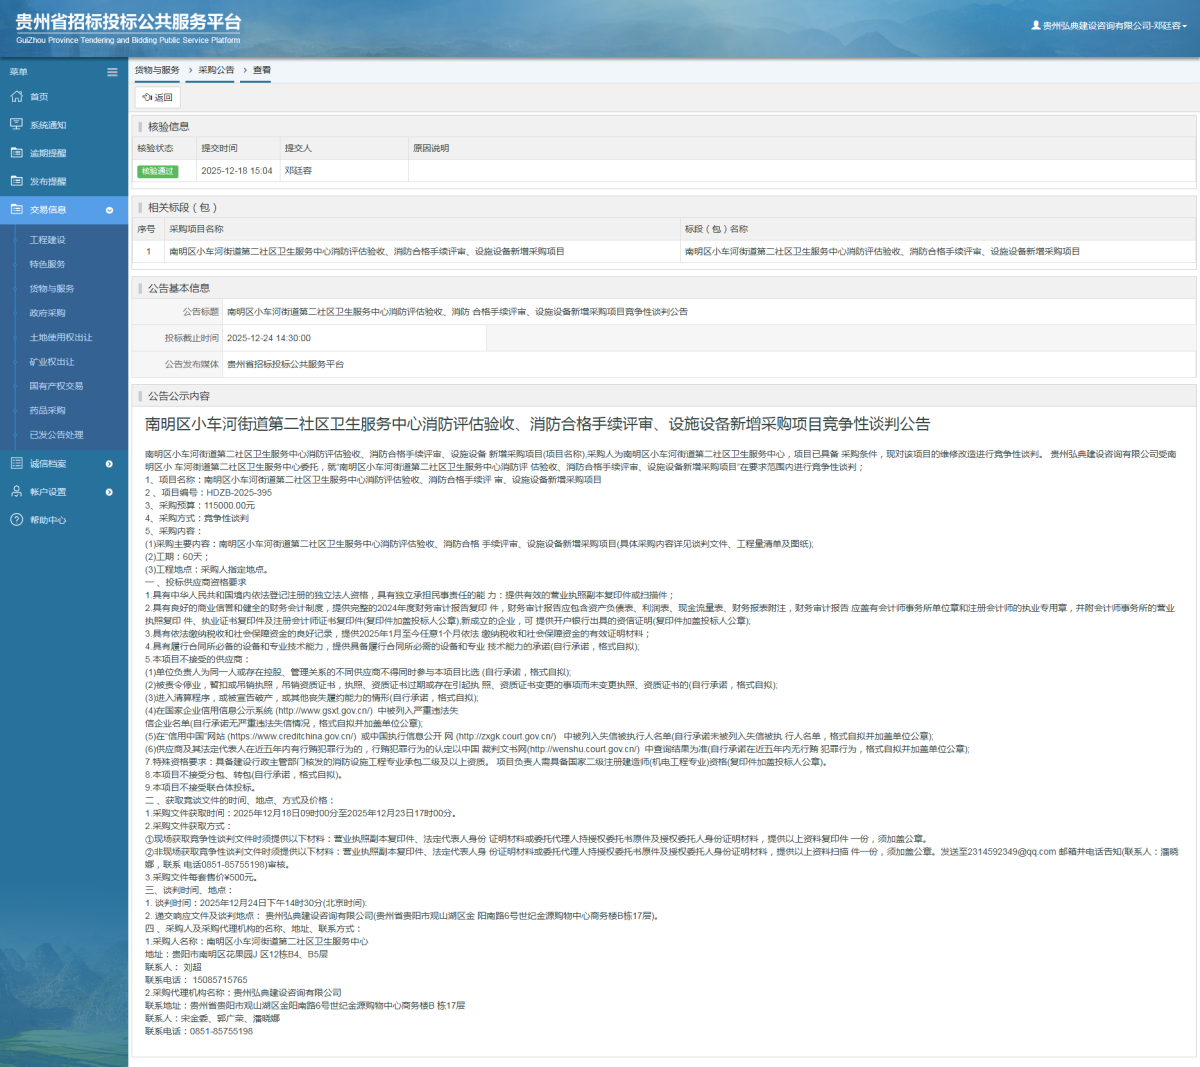Click the 帐户设置 person icon

coord(17,491)
